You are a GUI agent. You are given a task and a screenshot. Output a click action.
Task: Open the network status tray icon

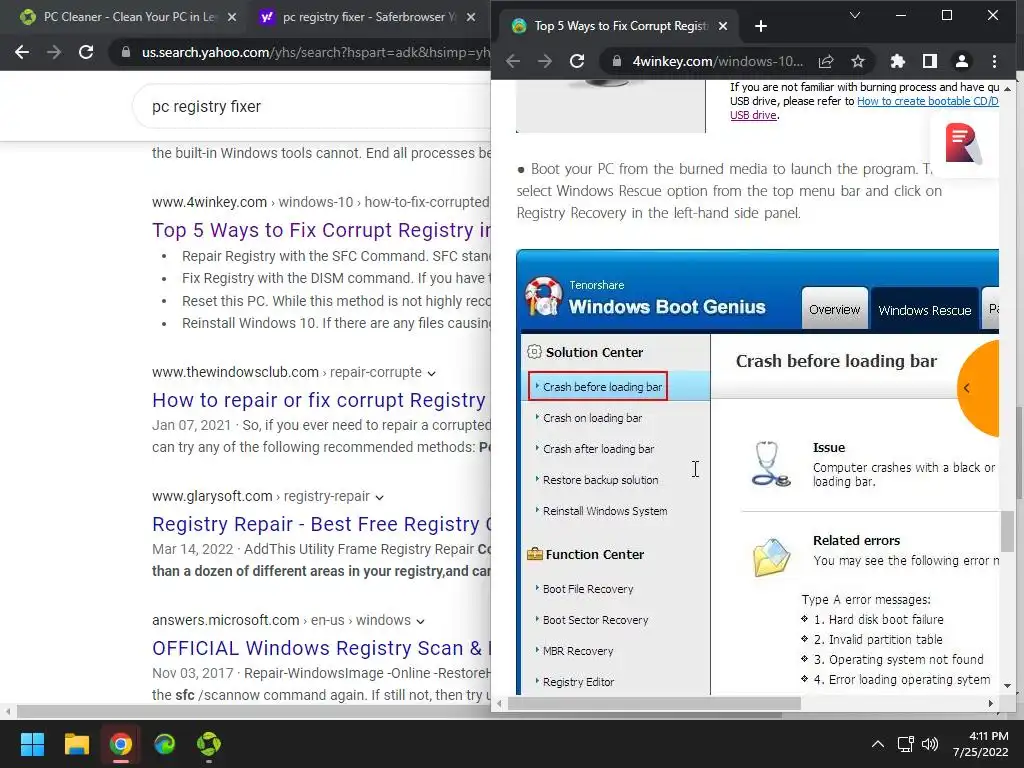click(x=905, y=744)
